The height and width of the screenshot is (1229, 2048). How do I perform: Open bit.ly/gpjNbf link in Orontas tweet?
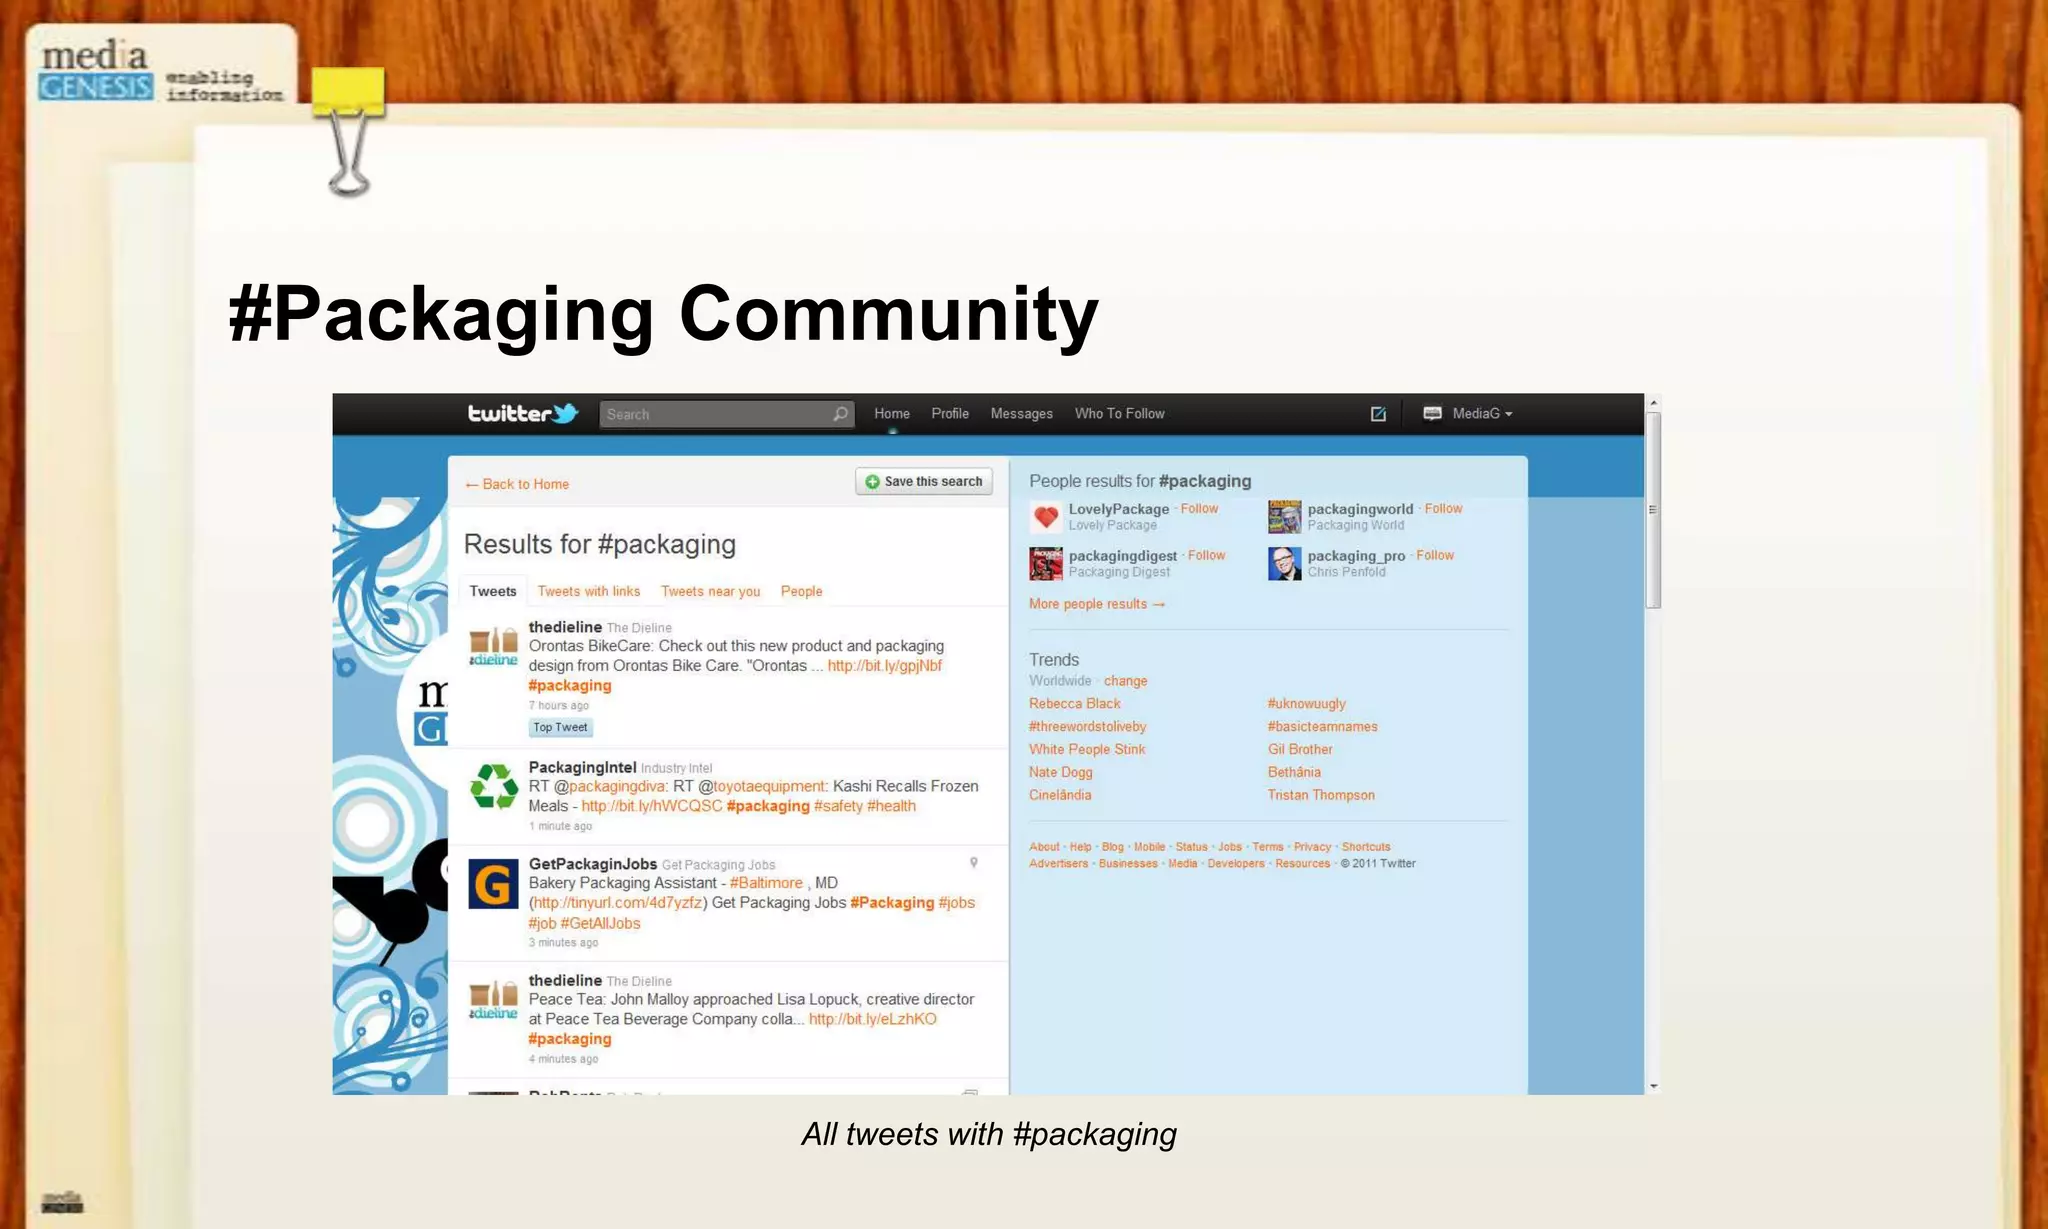(x=885, y=666)
